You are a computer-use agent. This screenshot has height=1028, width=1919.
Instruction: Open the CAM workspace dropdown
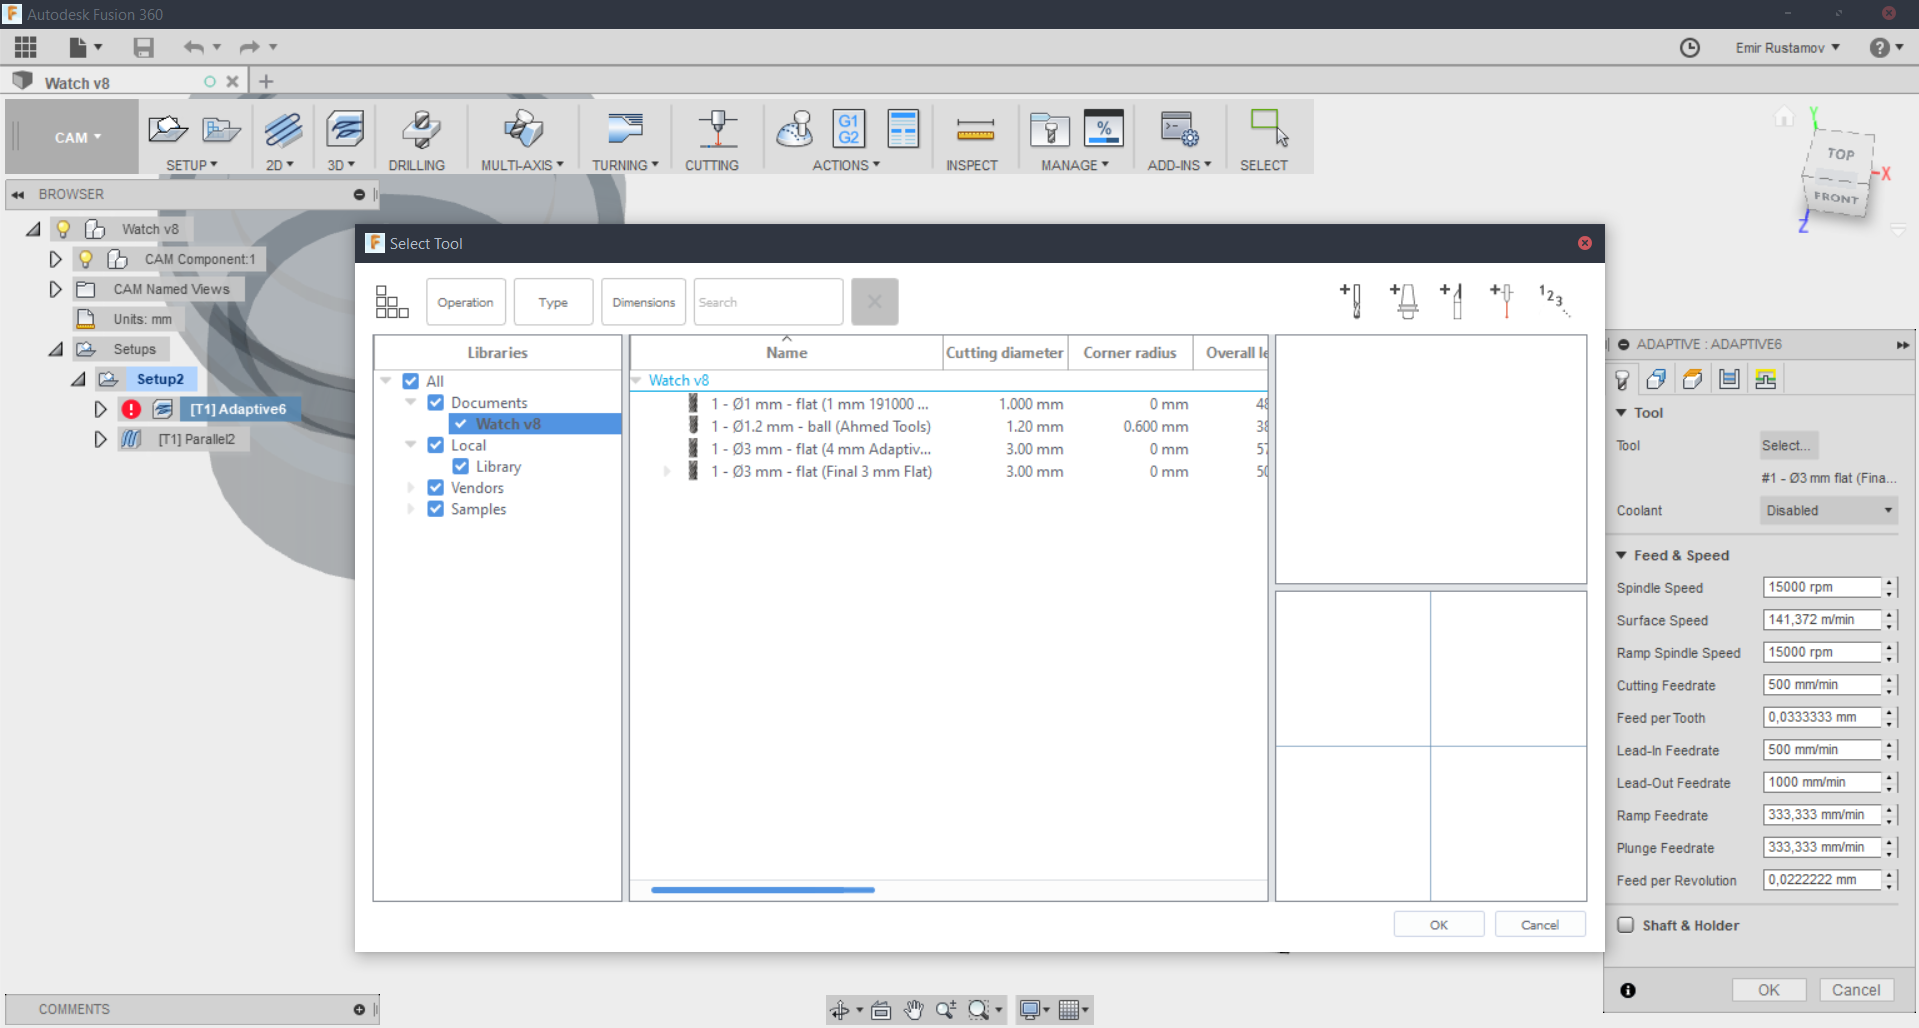[x=77, y=137]
